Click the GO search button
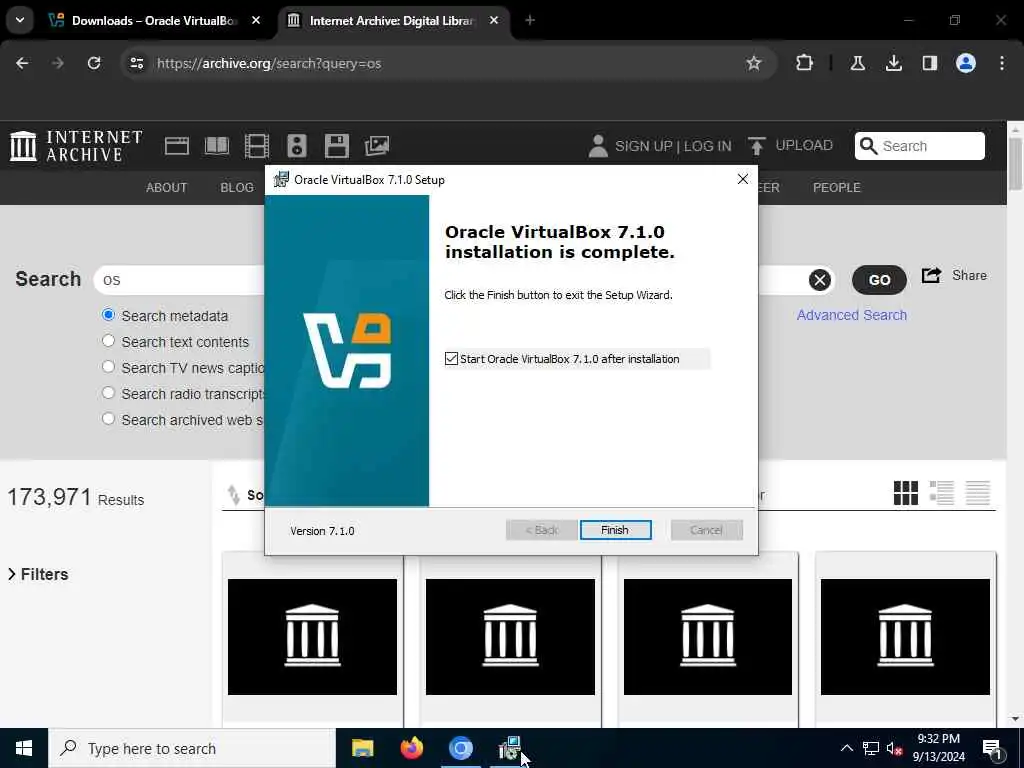Screen dimensions: 1024x768 [x=879, y=280]
